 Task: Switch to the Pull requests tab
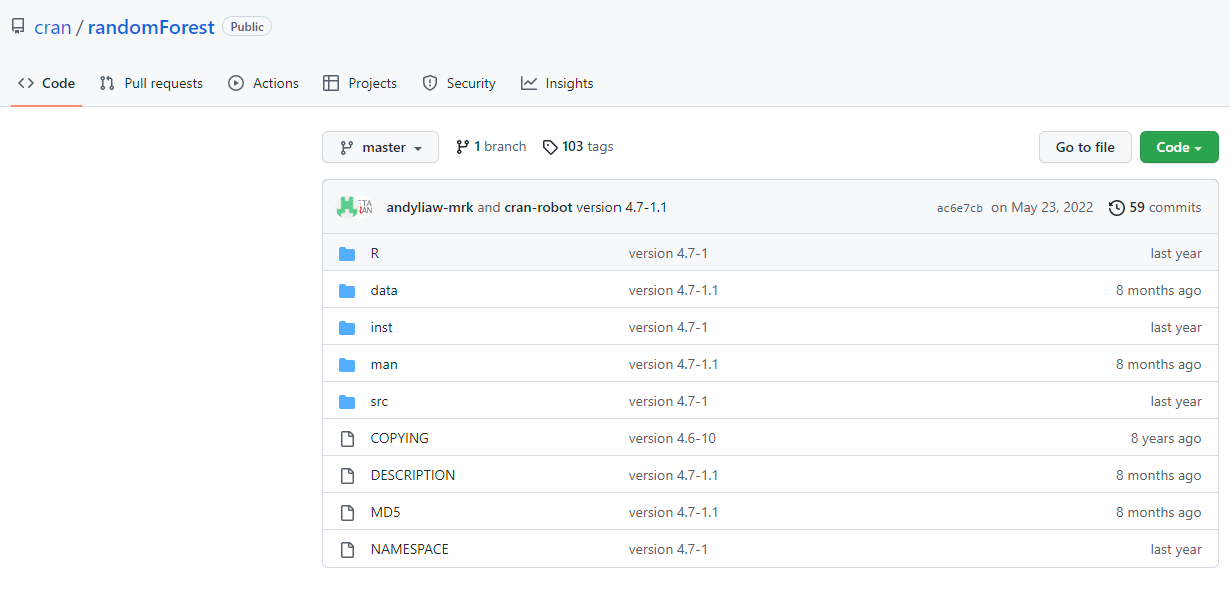151,84
